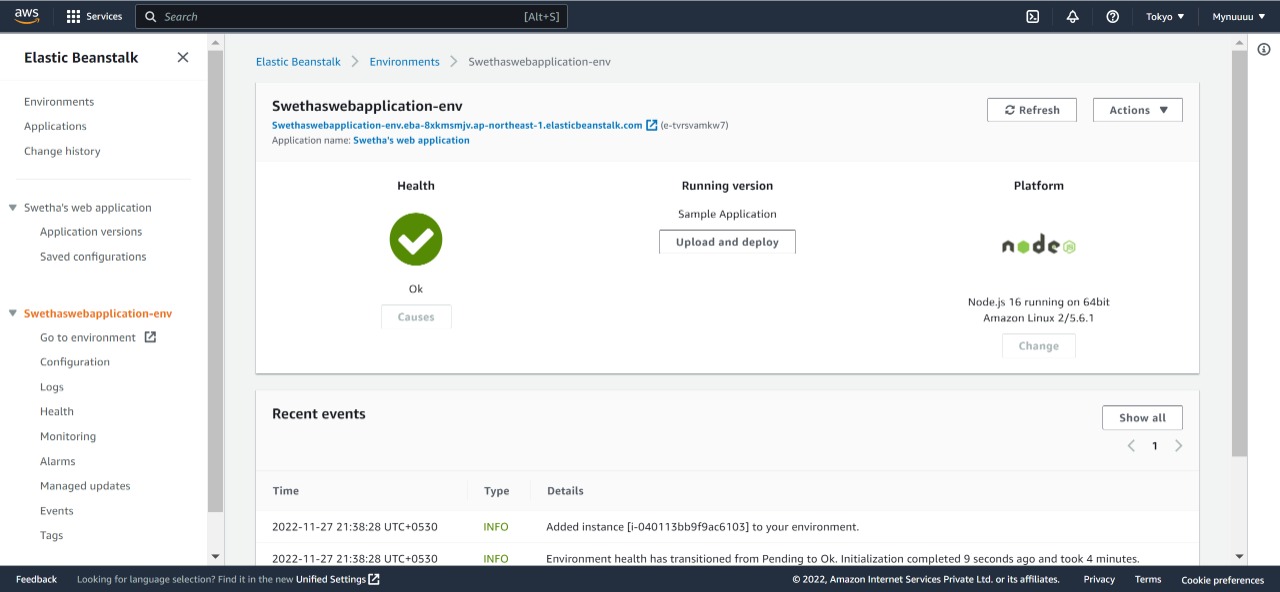
Task: Open the Mynuuuu account dropdown
Action: (1239, 16)
